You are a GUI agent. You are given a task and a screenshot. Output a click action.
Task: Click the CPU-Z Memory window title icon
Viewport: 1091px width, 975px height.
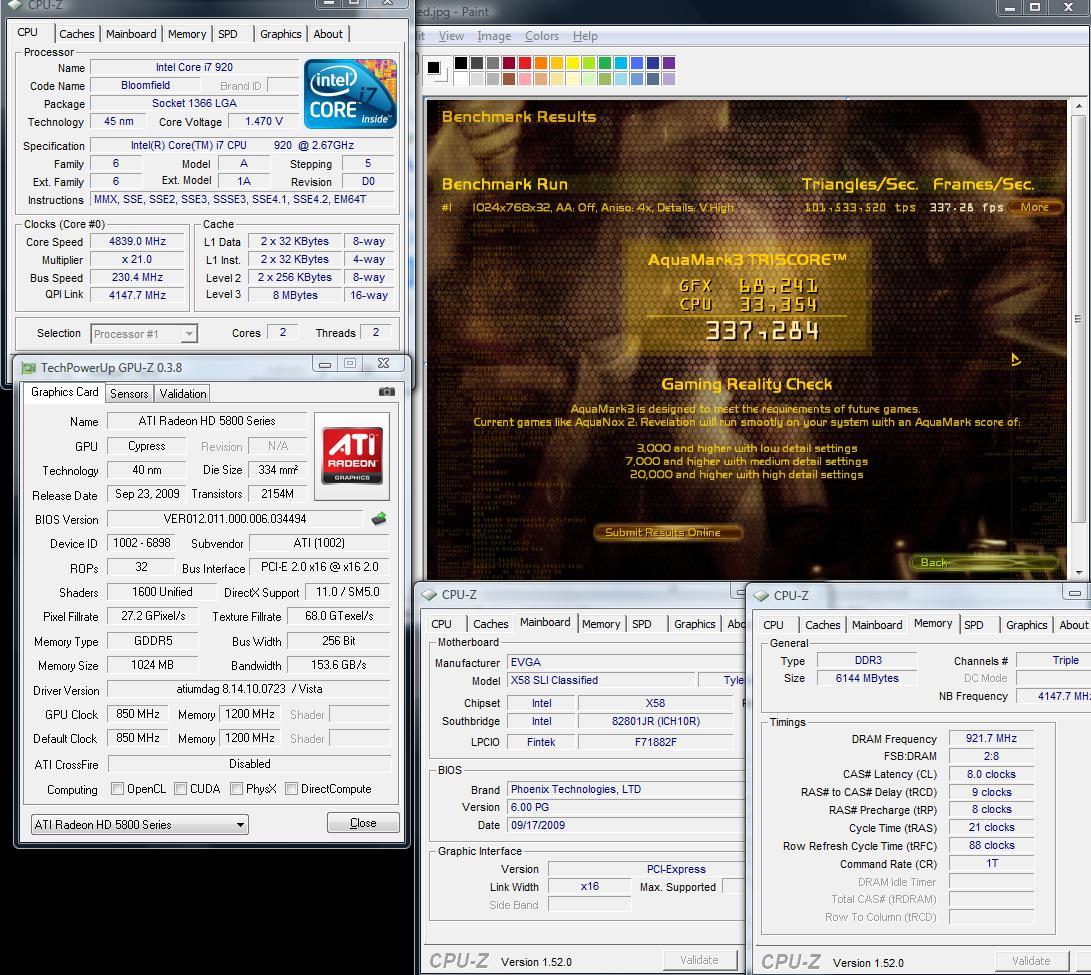coord(760,596)
